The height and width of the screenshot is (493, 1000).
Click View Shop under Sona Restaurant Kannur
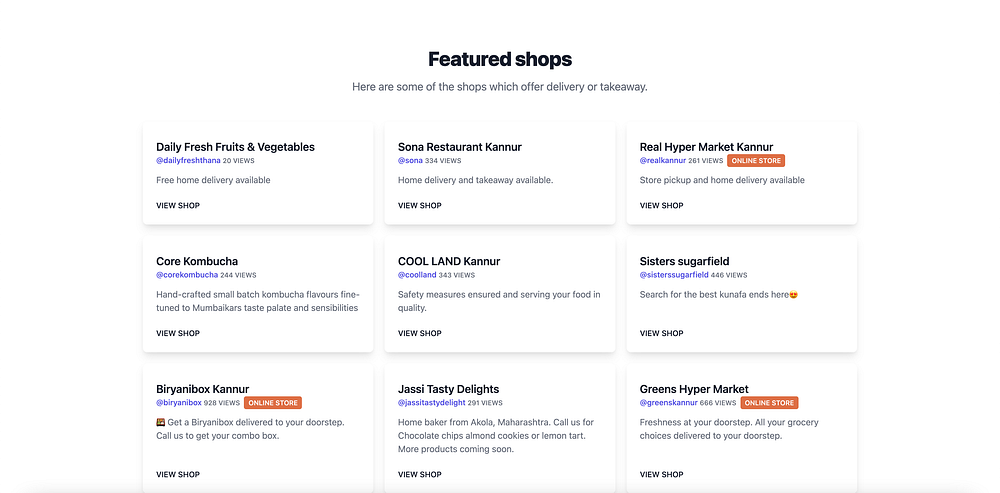[x=420, y=206]
